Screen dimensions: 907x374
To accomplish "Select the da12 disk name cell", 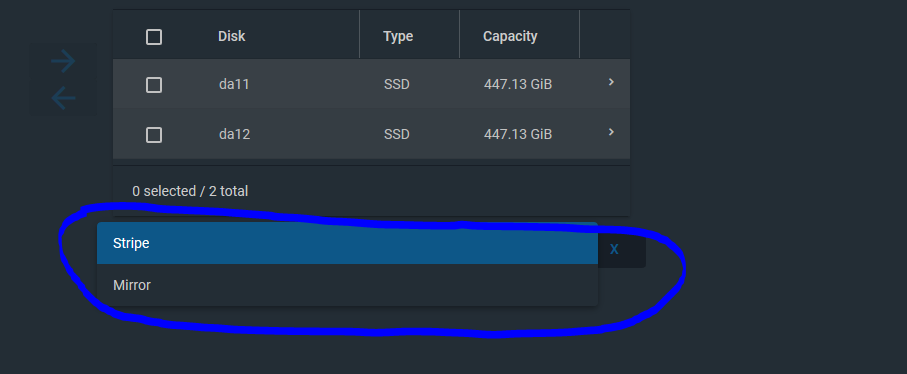I will pyautogui.click(x=234, y=135).
